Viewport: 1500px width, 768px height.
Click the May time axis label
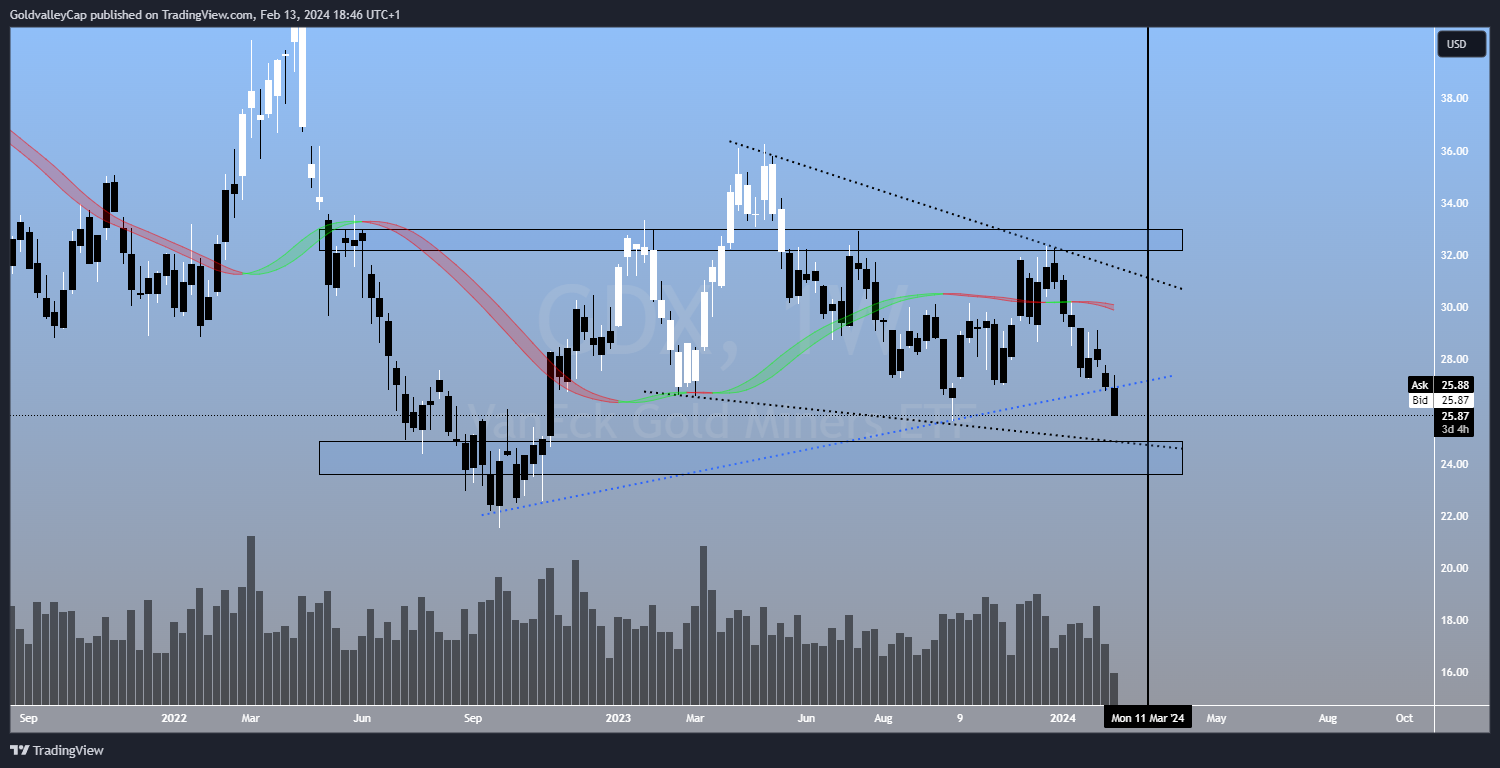click(x=1217, y=718)
